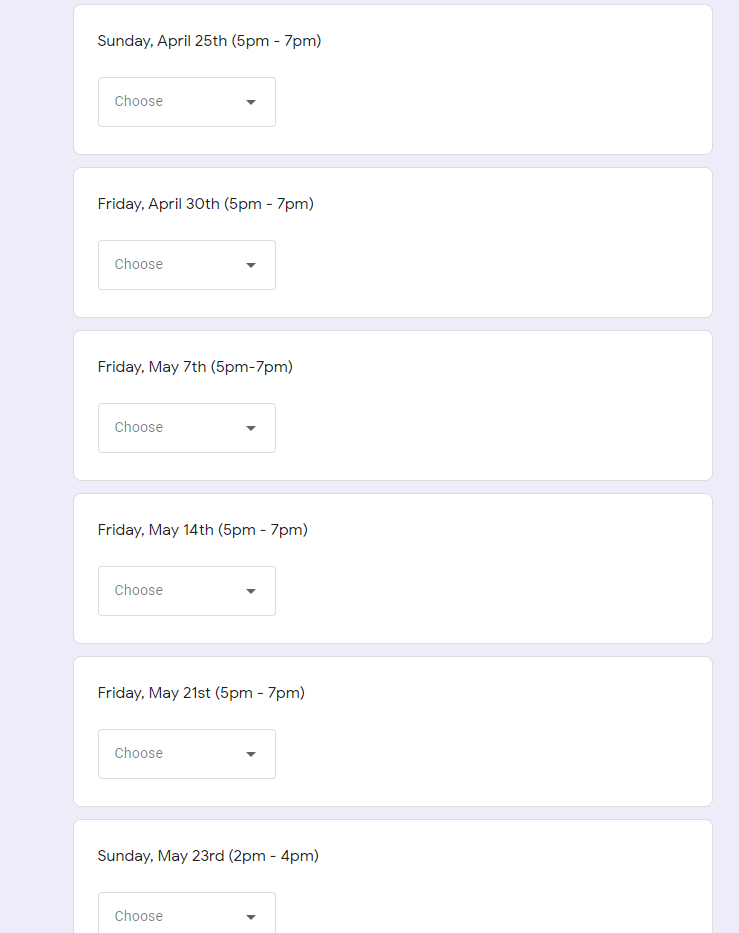The image size is (739, 933).
Task: Click the dropdown arrow for Friday, May 14th
Action: 251,591
